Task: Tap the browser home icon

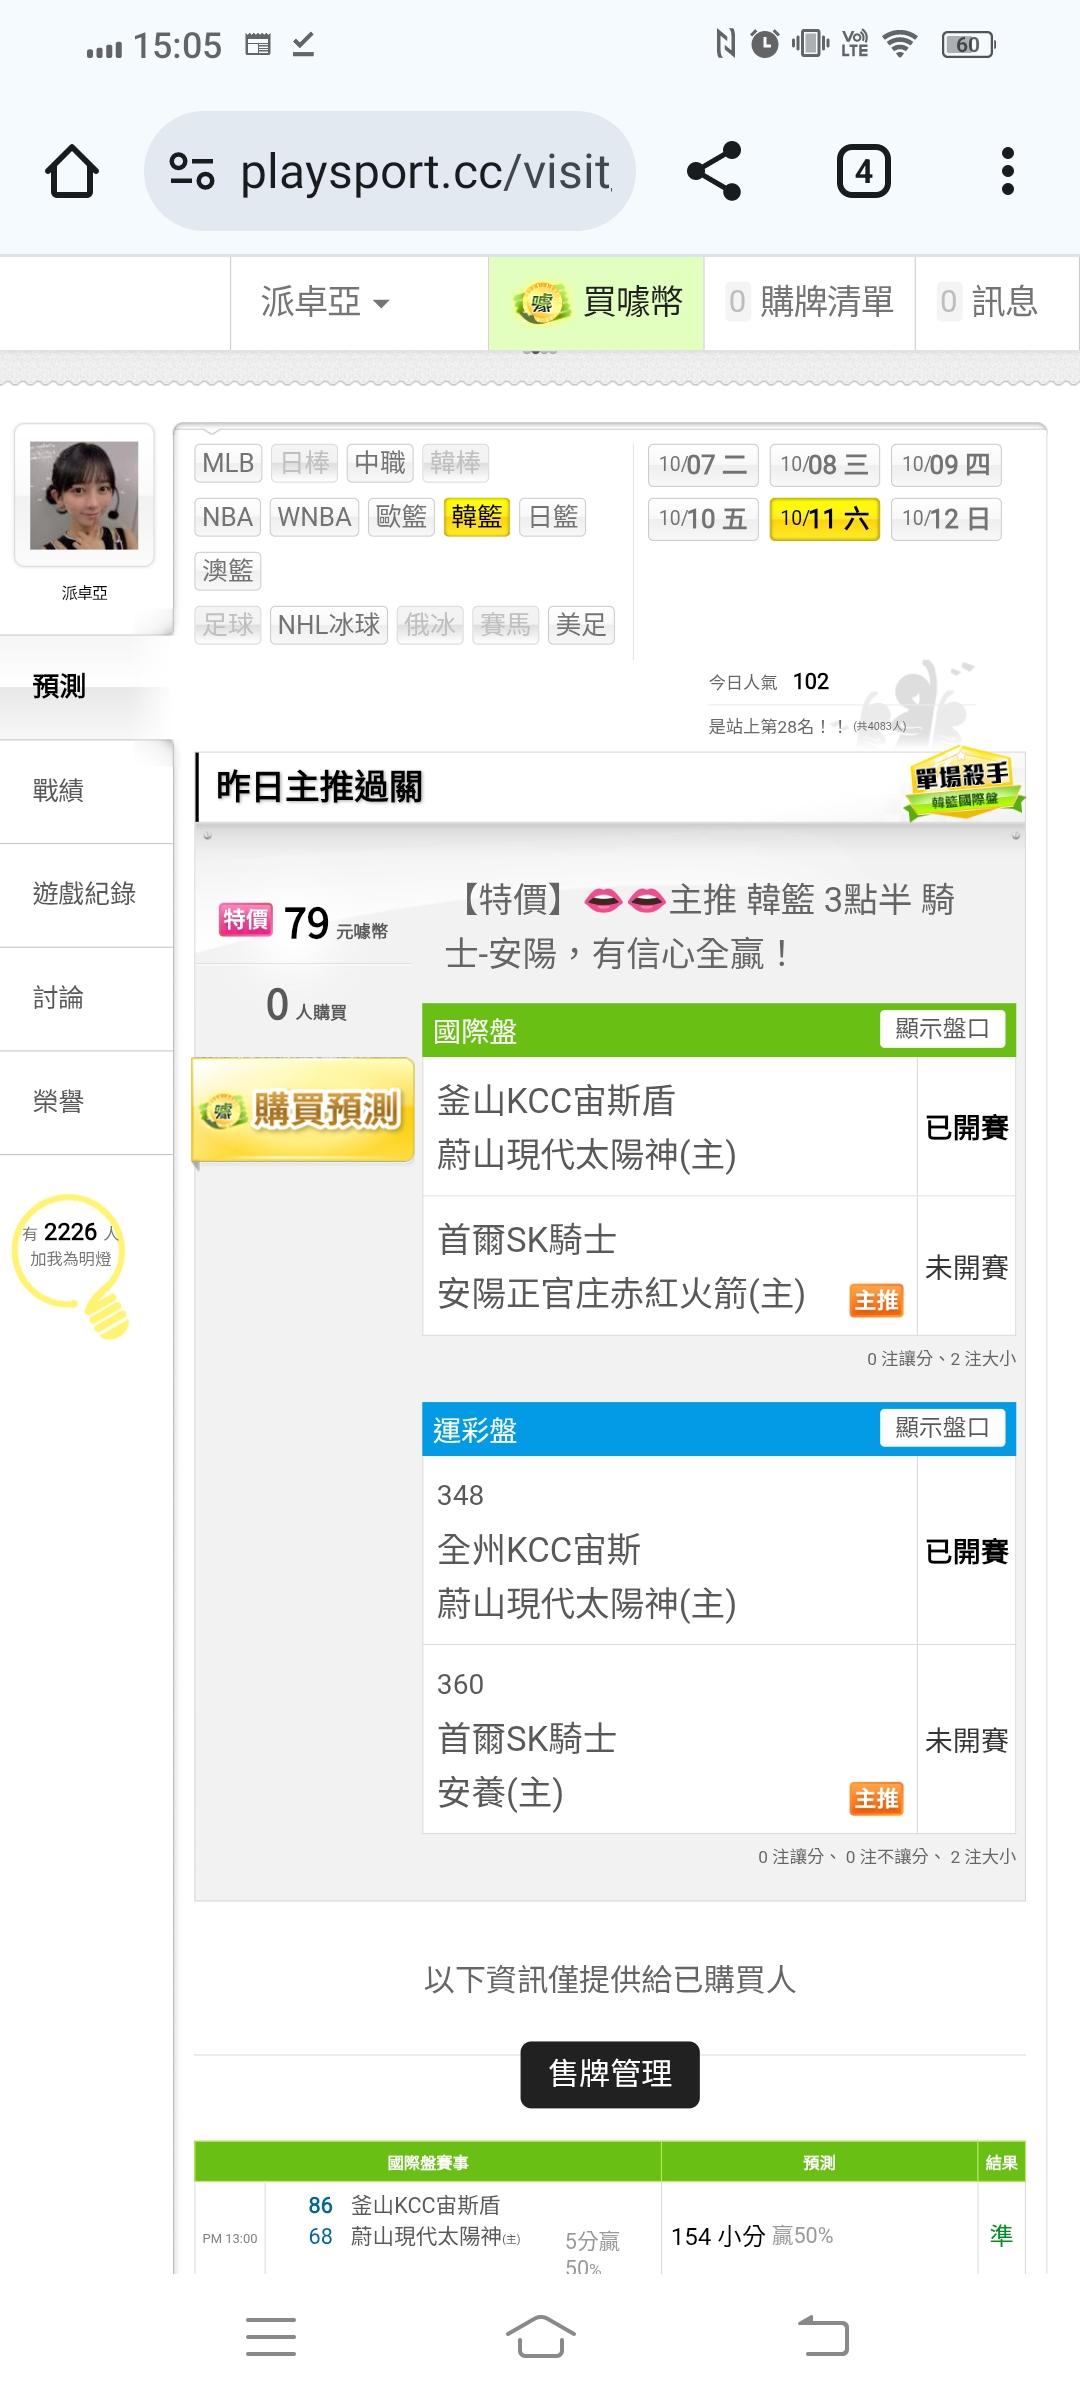Action: point(72,171)
